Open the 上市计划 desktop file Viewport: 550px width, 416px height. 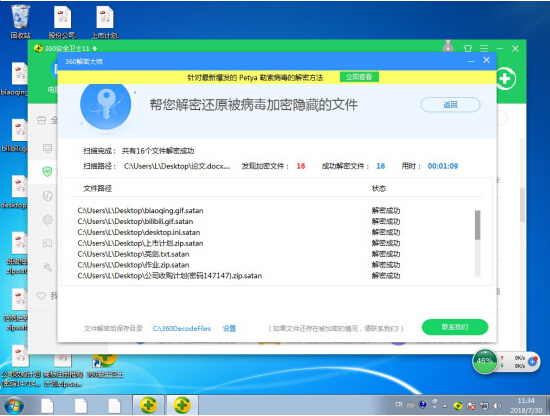point(105,22)
